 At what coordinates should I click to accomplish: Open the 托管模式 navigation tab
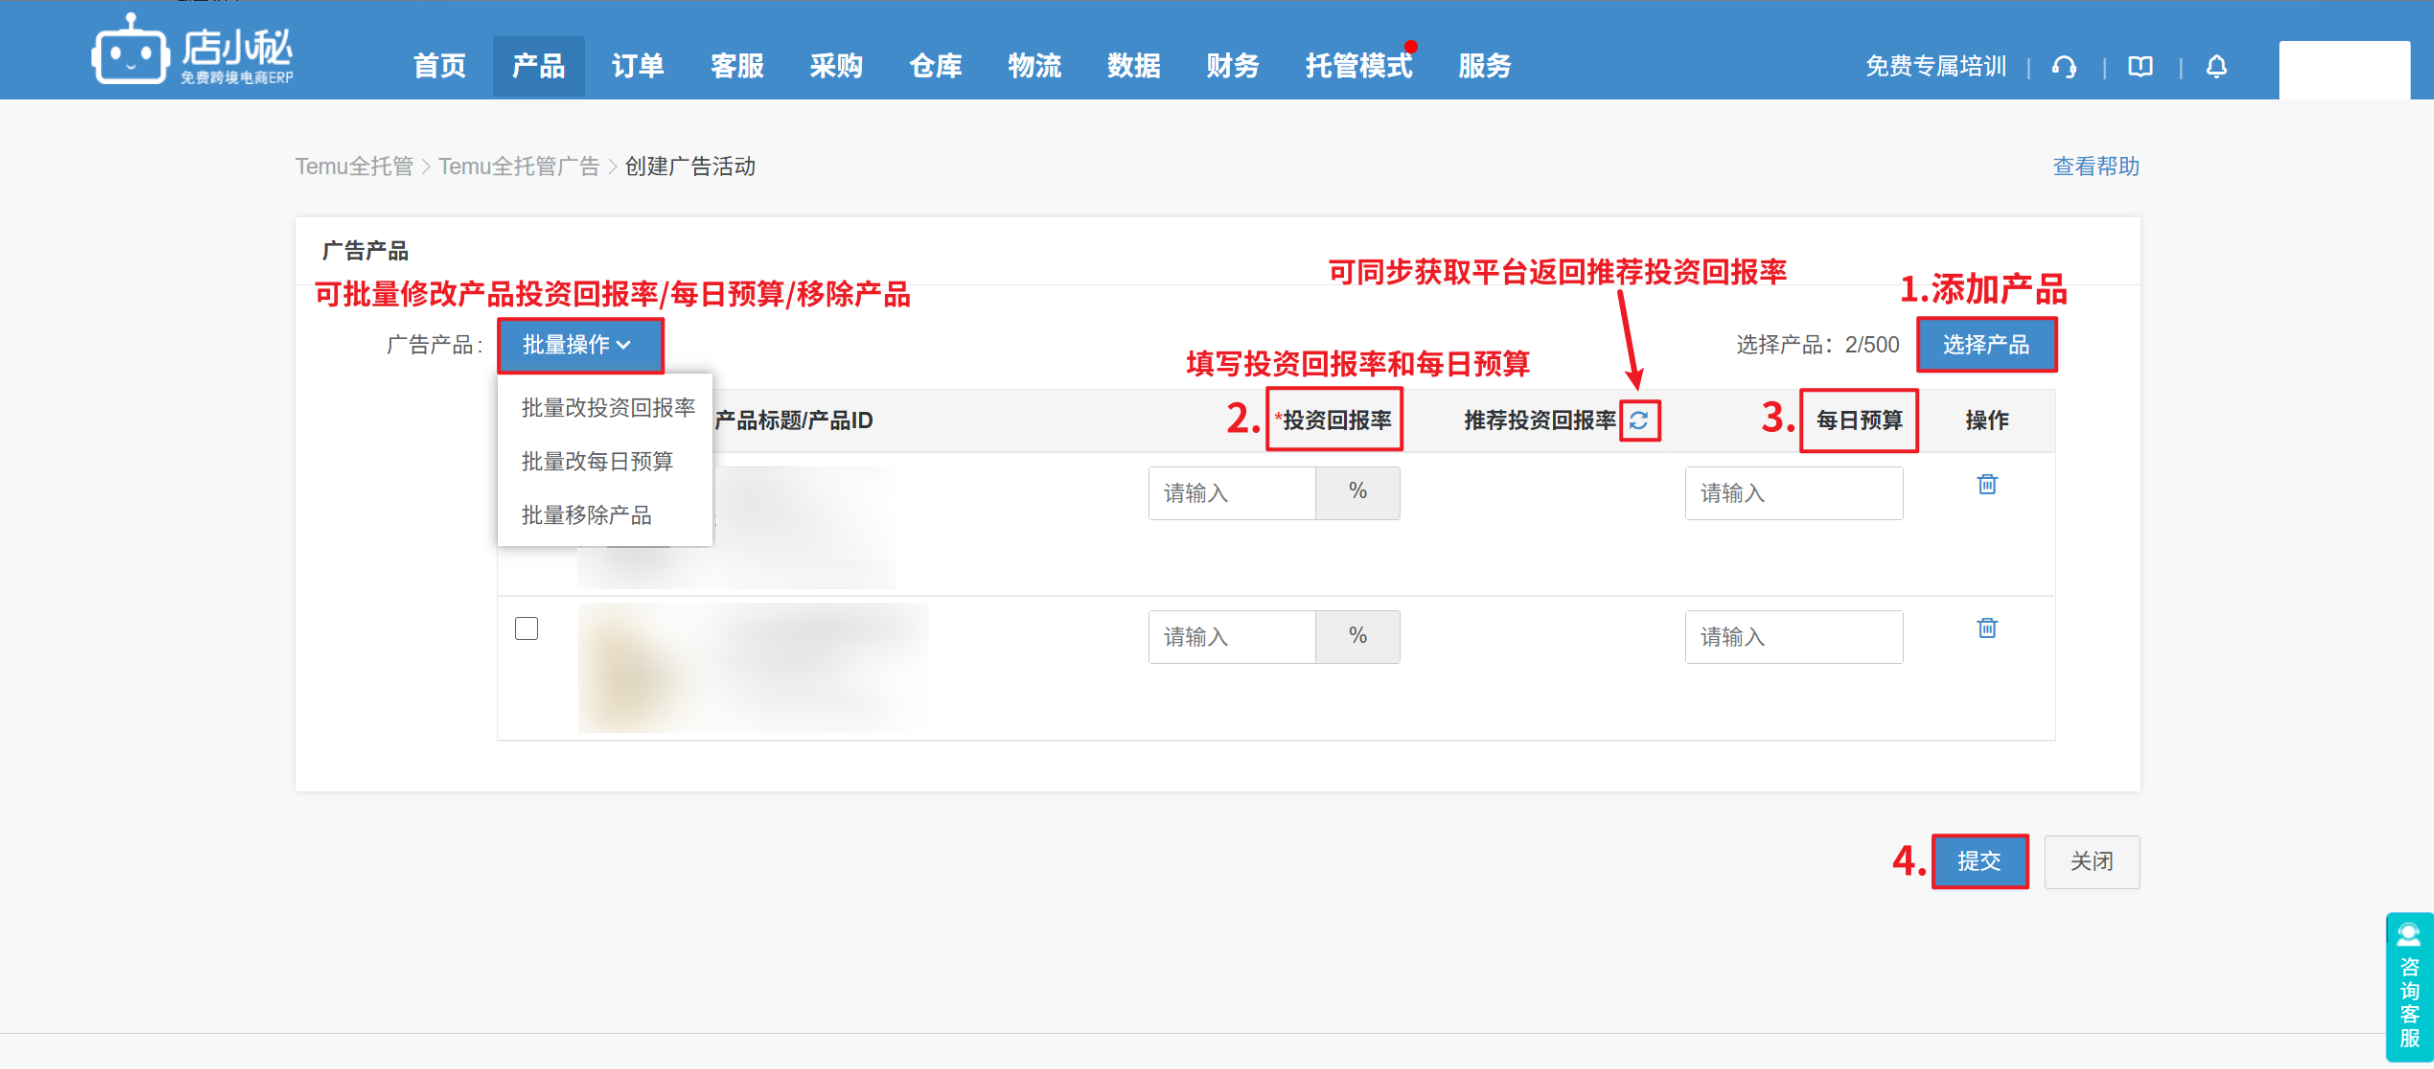[x=1358, y=66]
